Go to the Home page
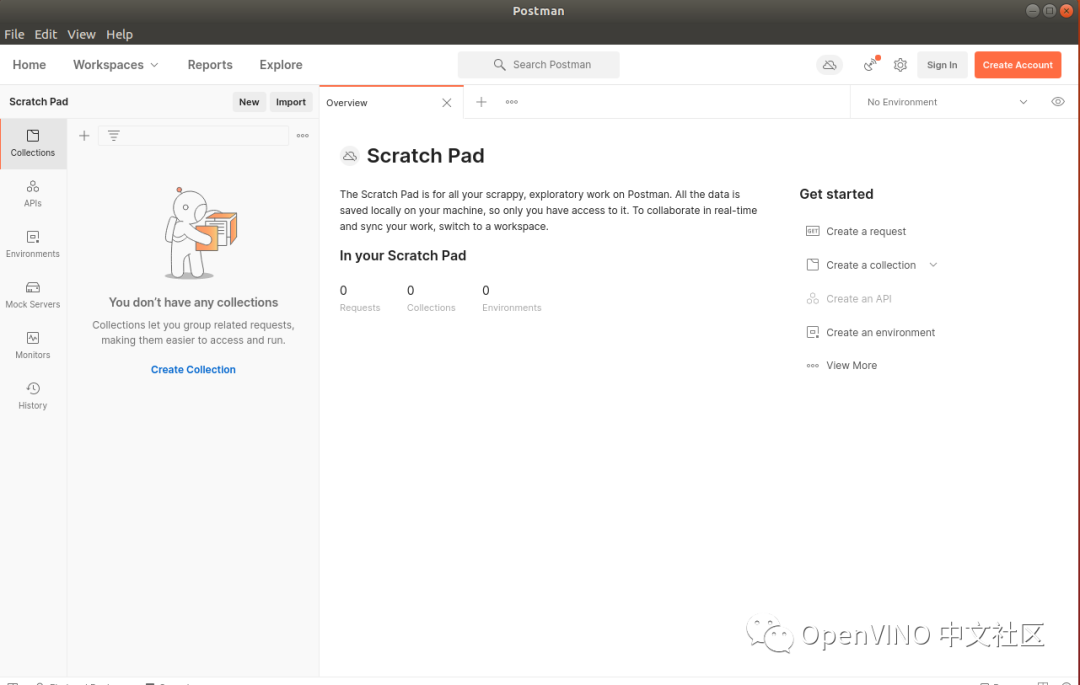The image size is (1080, 685). 29,65
